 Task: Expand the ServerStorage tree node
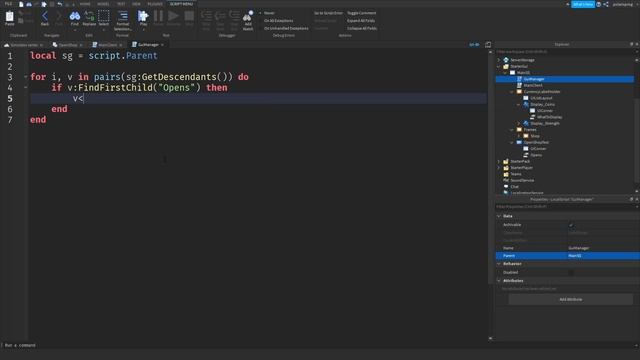(499, 60)
